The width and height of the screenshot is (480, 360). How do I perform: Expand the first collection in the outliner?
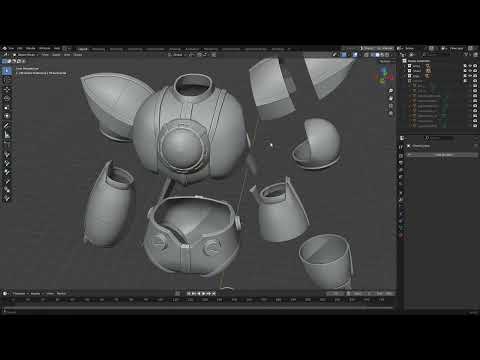pos(406,66)
